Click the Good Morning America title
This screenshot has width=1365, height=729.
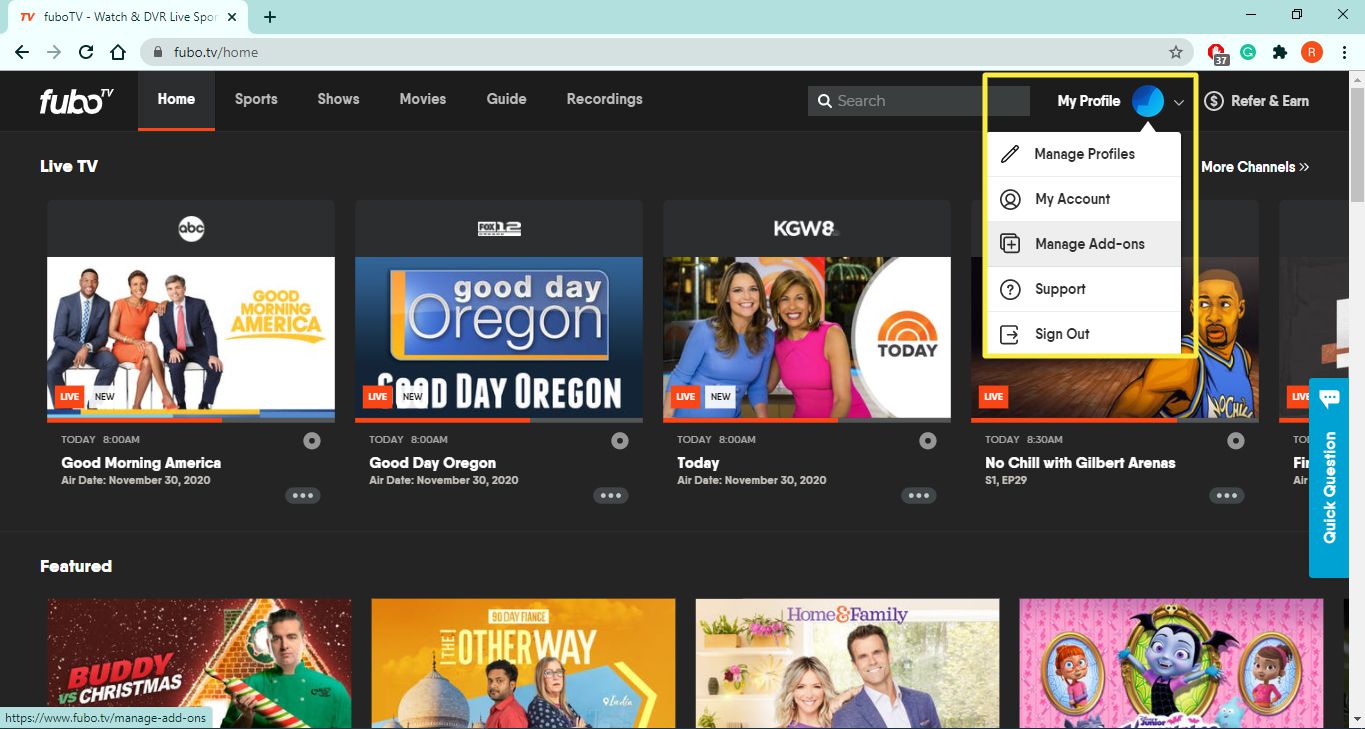[x=141, y=463]
